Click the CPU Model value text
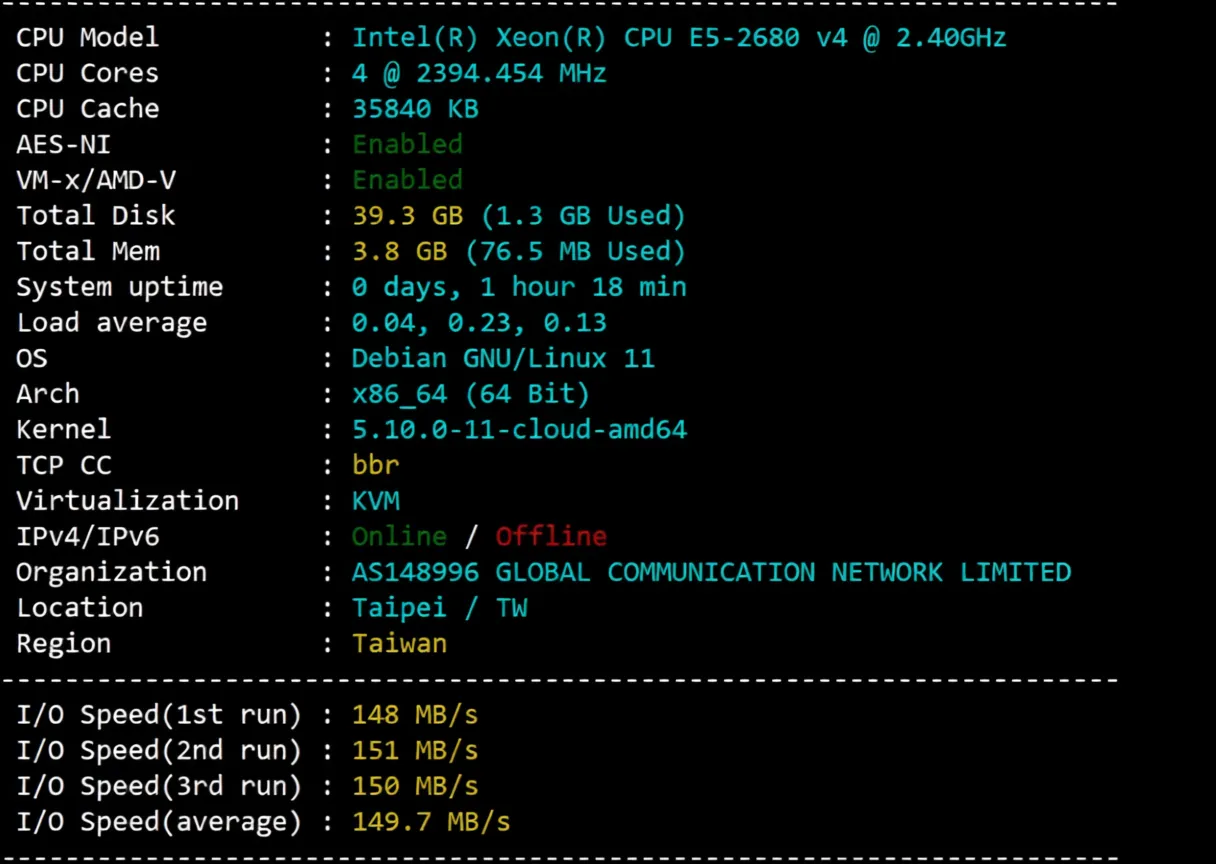1216x864 pixels. [x=678, y=37]
